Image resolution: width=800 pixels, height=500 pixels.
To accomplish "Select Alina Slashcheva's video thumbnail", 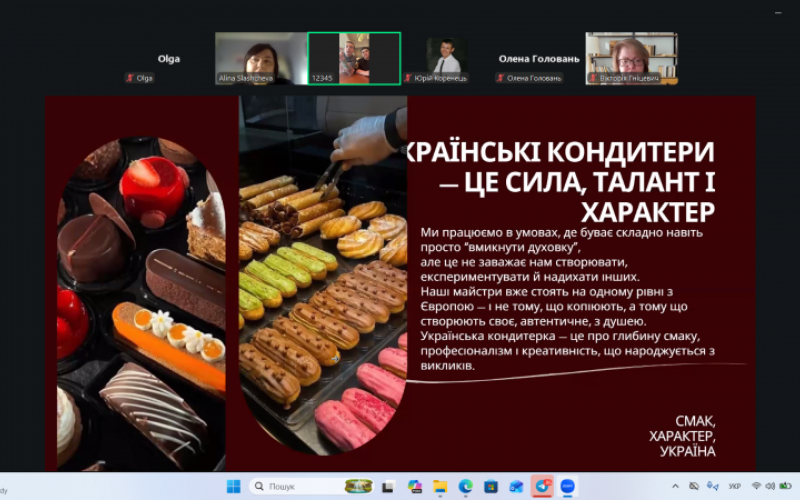I will tap(261, 58).
